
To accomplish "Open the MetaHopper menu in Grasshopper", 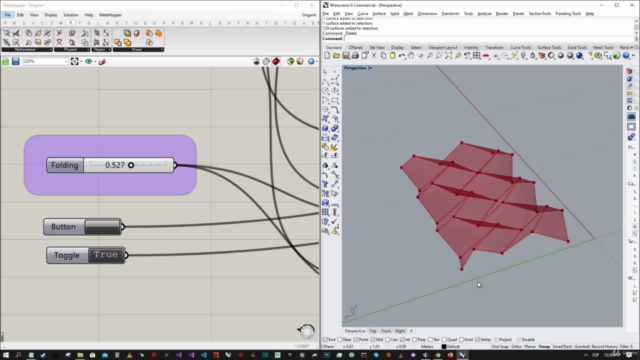I will [x=110, y=15].
